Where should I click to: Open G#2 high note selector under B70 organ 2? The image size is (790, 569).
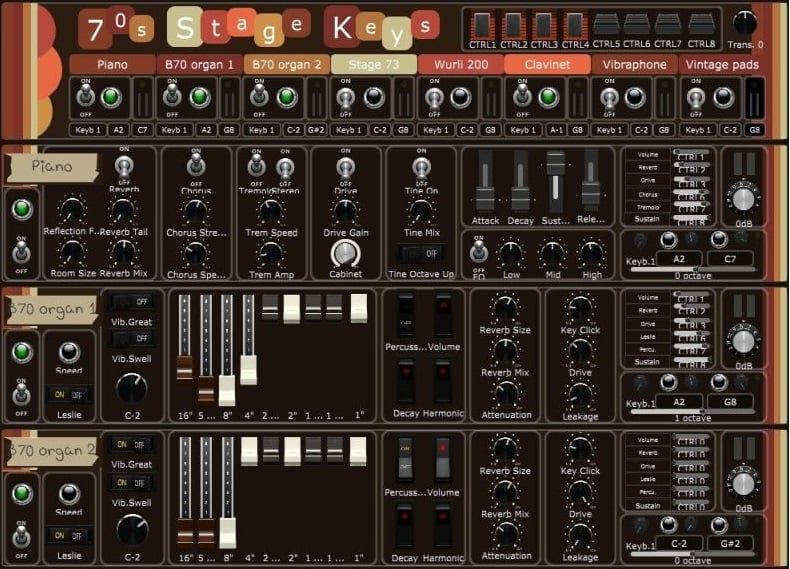coord(316,130)
